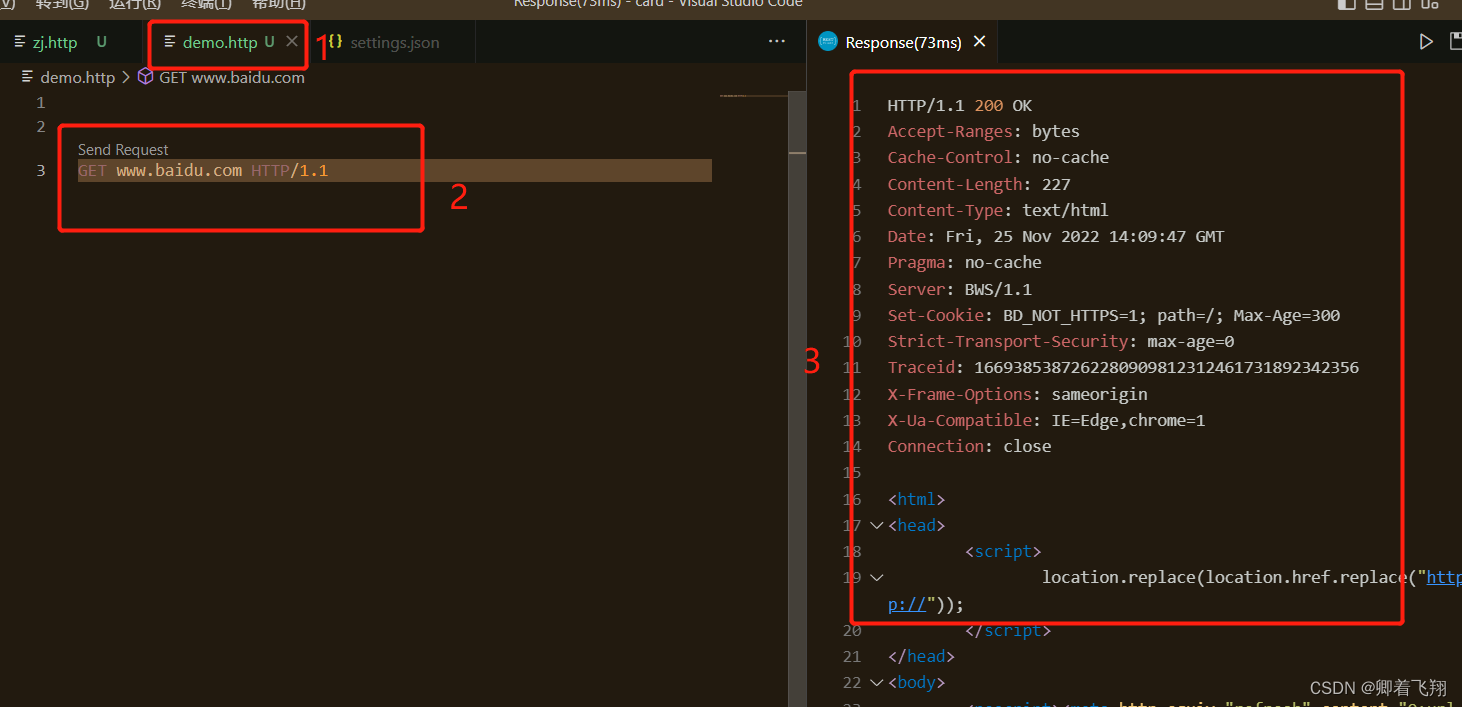Run the request with the play icon
The height and width of the screenshot is (707, 1462).
tap(1426, 42)
